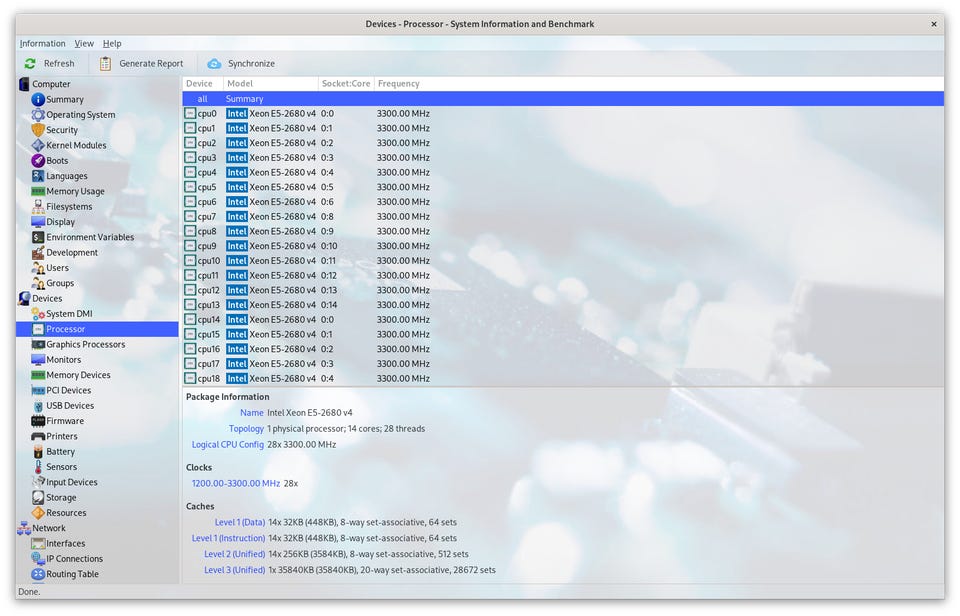Click the Generate Report icon

106,64
